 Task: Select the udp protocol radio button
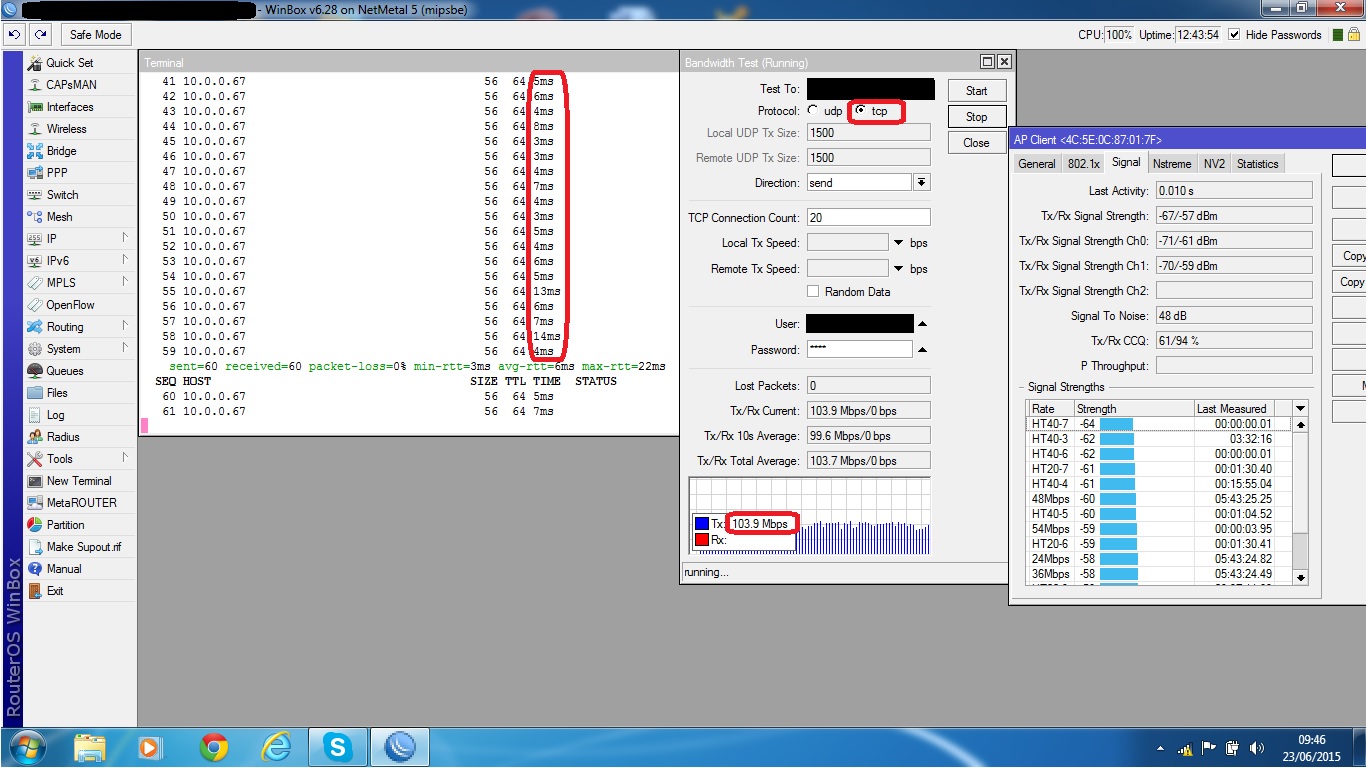[x=813, y=111]
